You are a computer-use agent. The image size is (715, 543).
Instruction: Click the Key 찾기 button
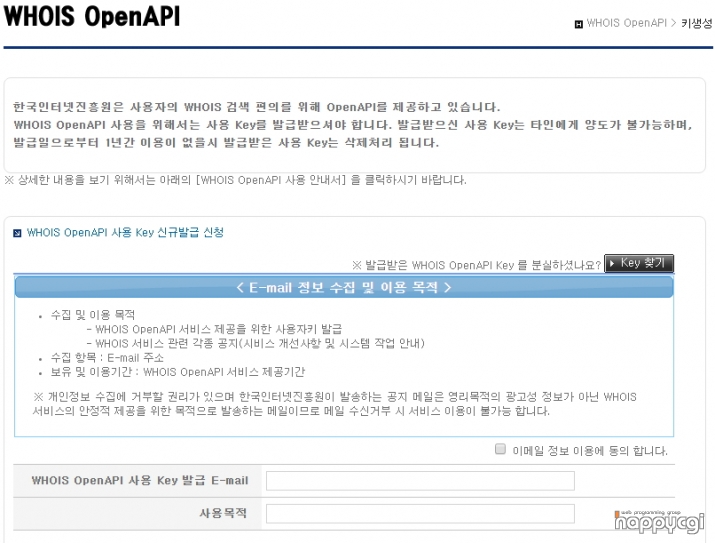pos(639,263)
